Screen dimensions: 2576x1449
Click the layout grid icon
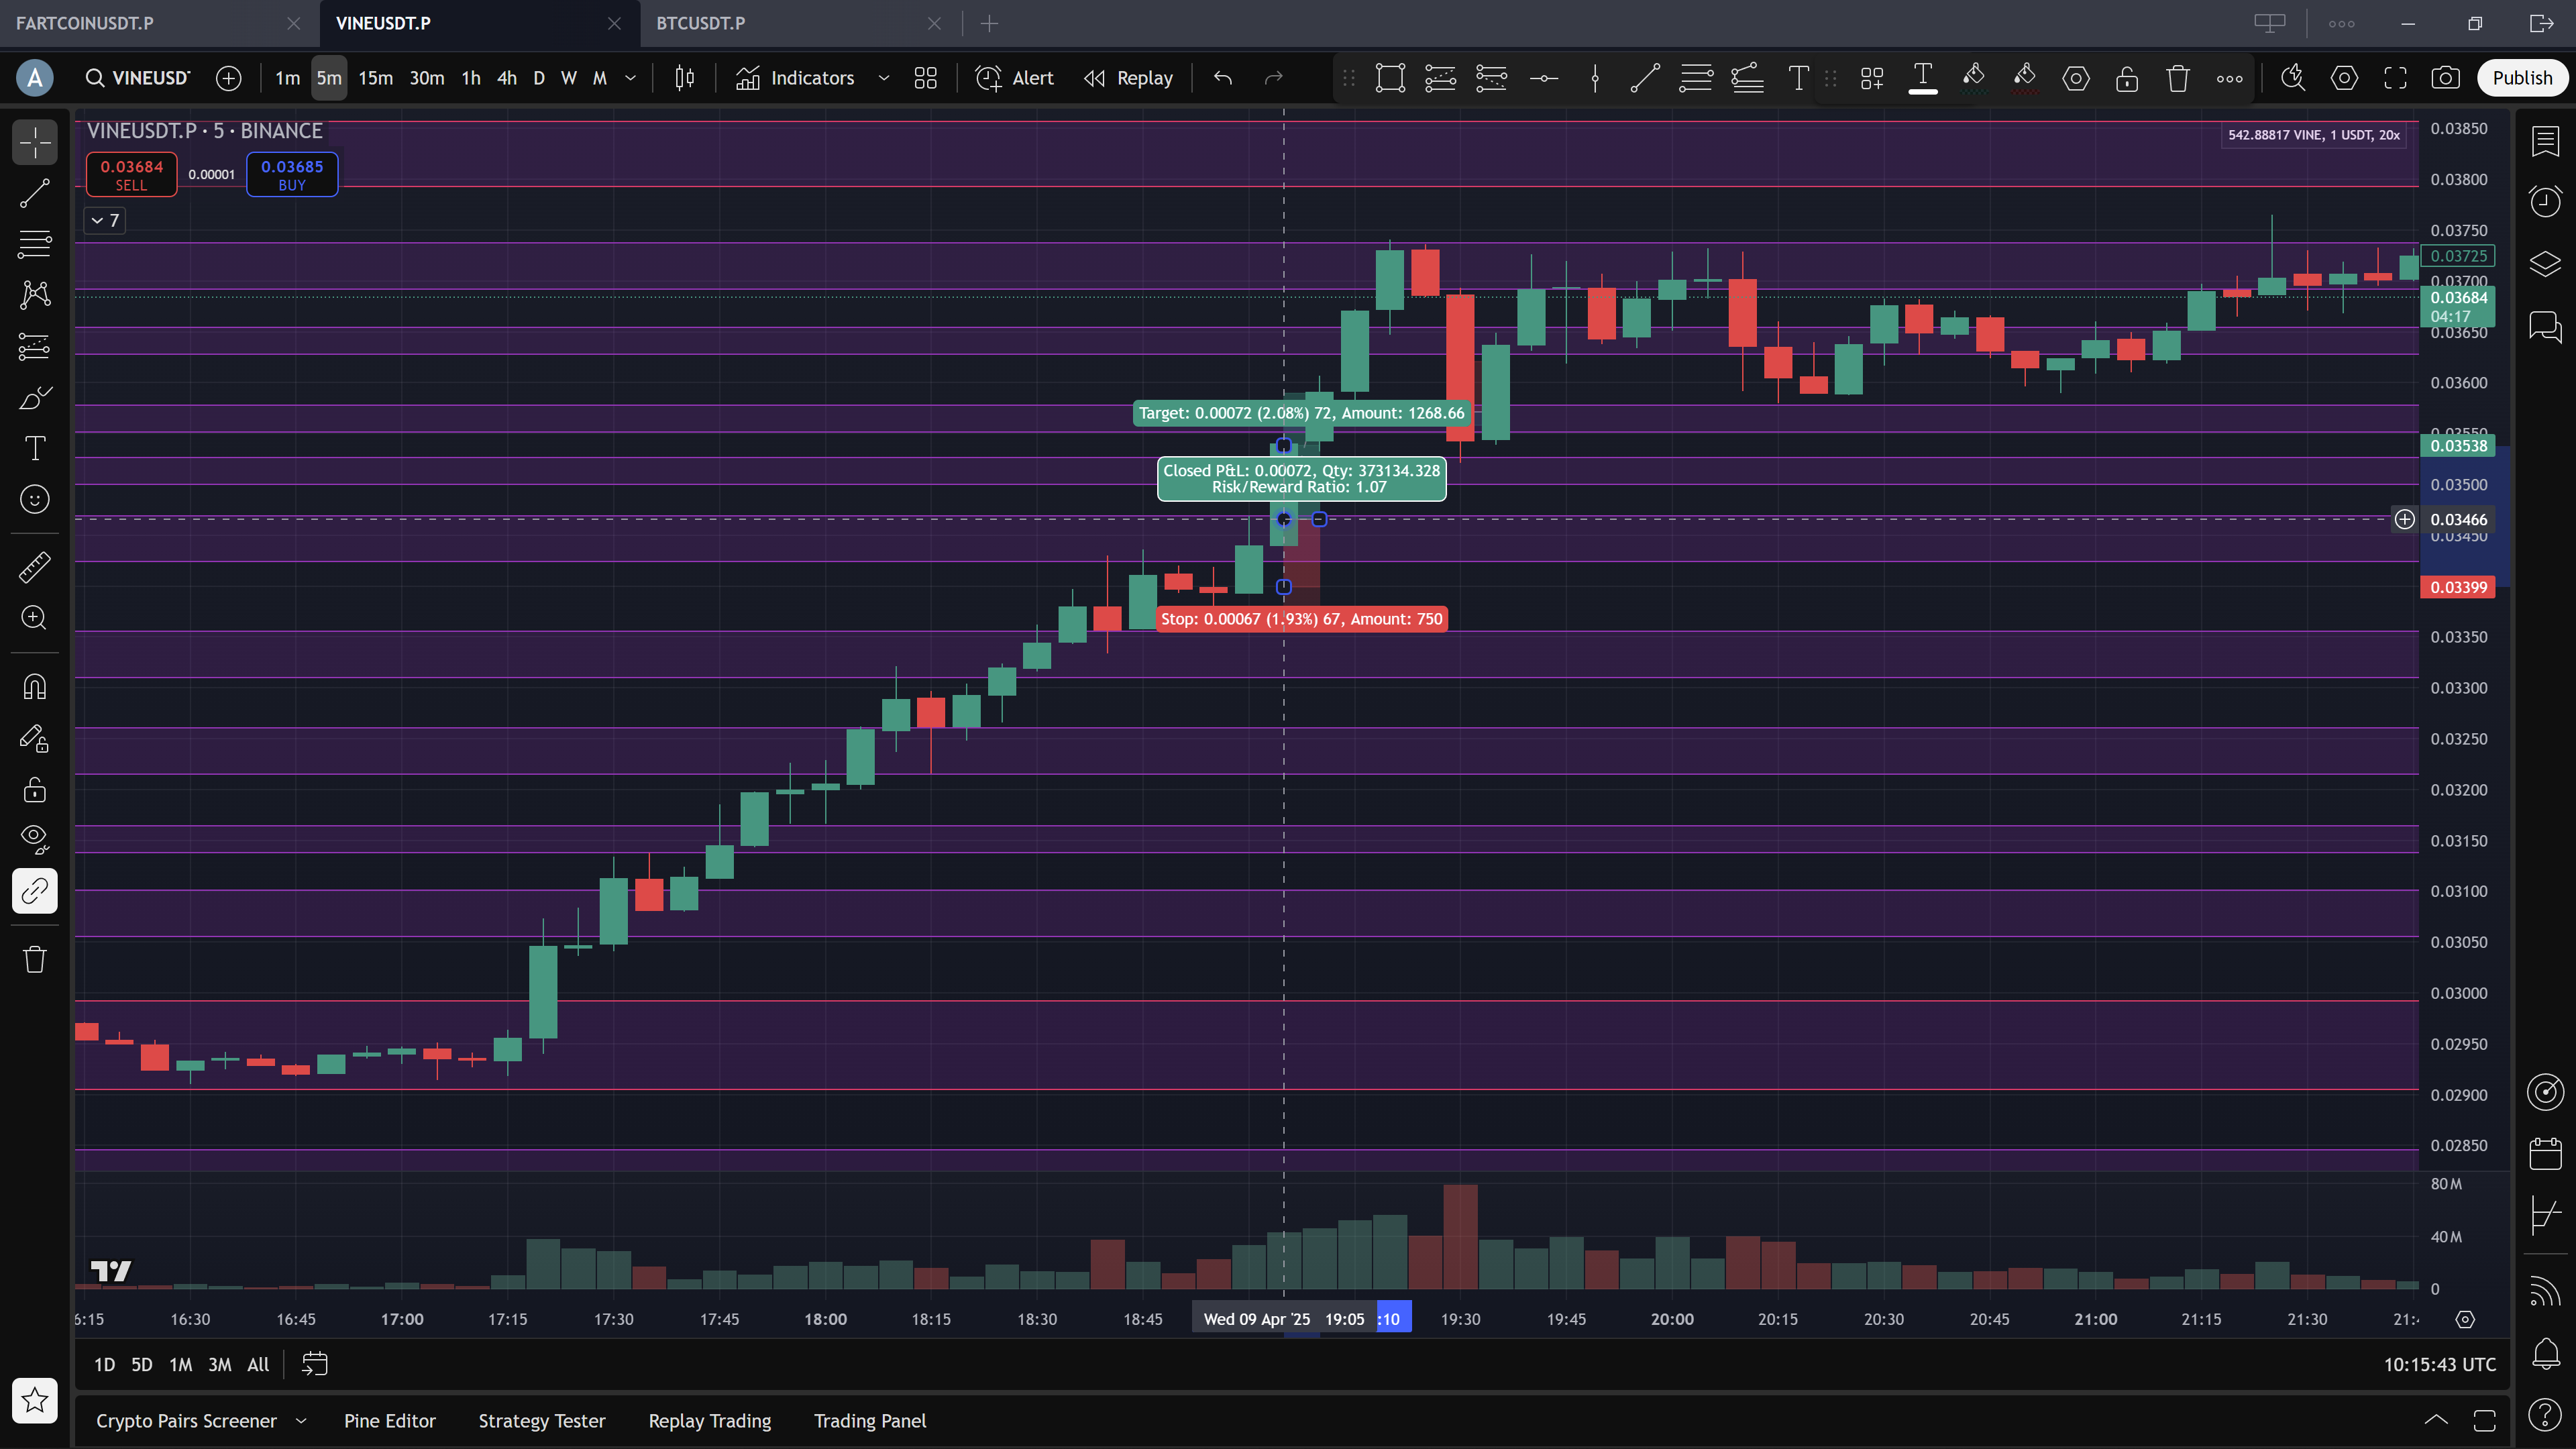click(x=925, y=78)
